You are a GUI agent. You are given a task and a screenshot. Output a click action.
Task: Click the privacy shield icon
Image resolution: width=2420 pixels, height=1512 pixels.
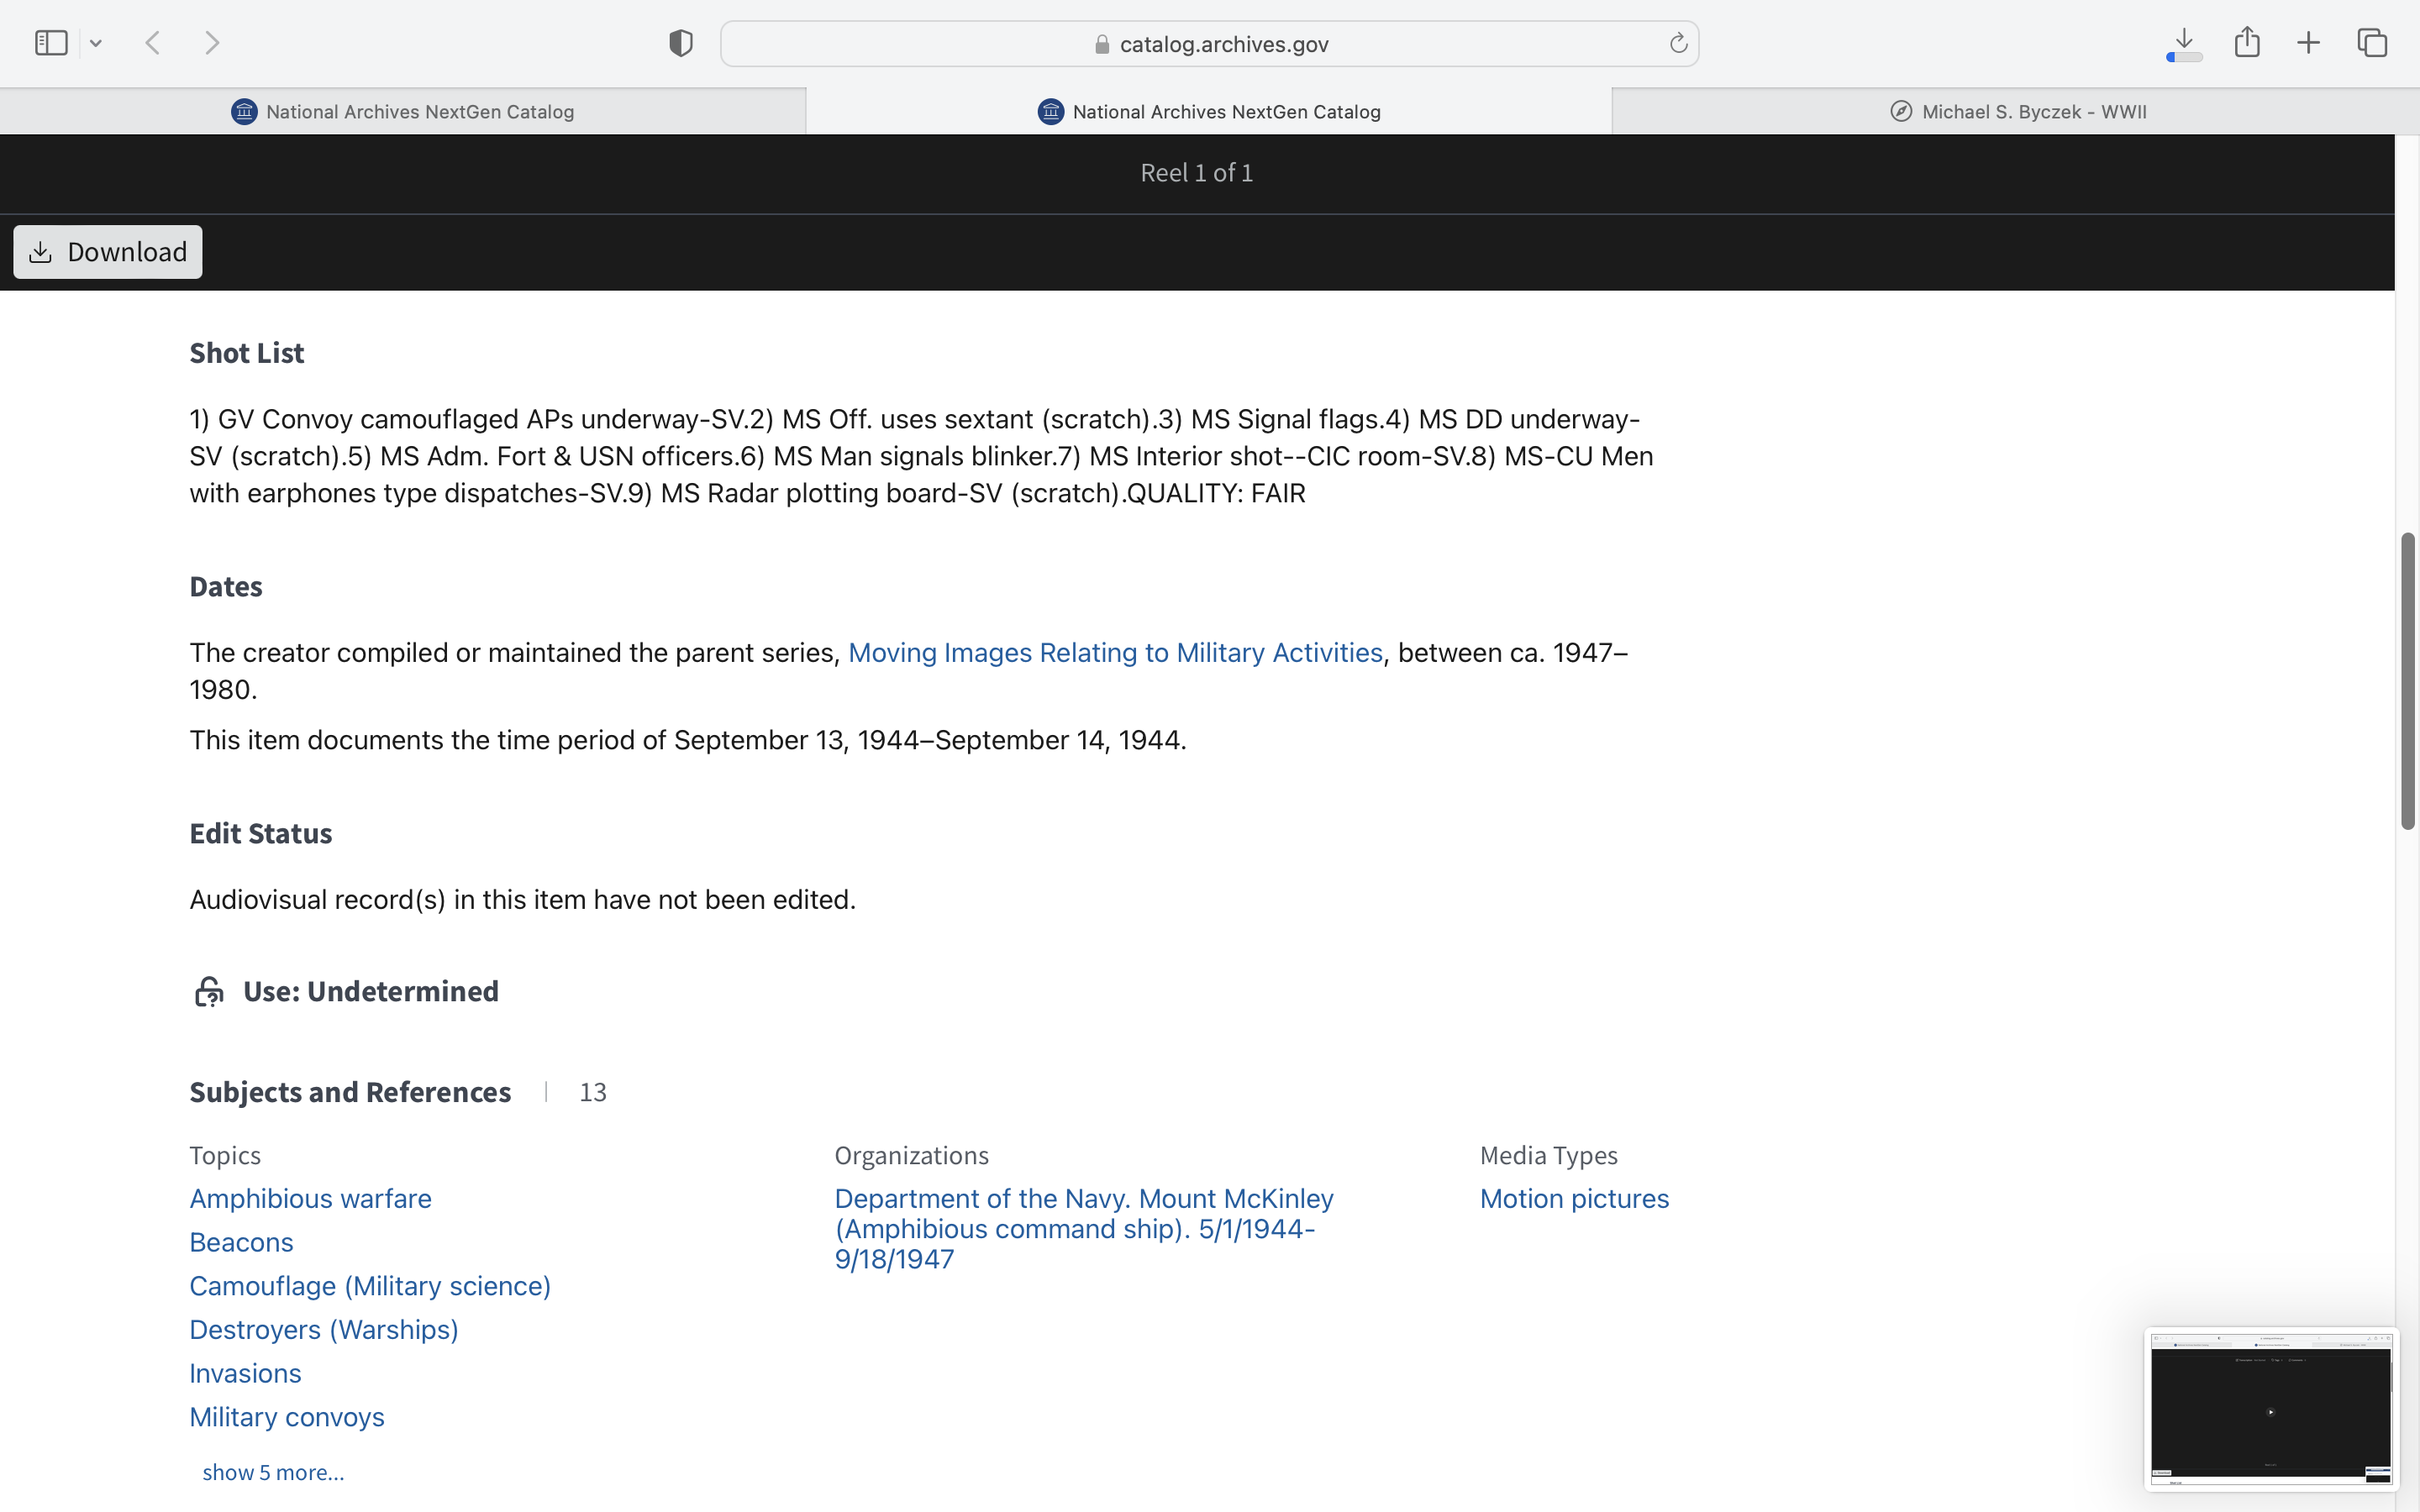coord(680,43)
